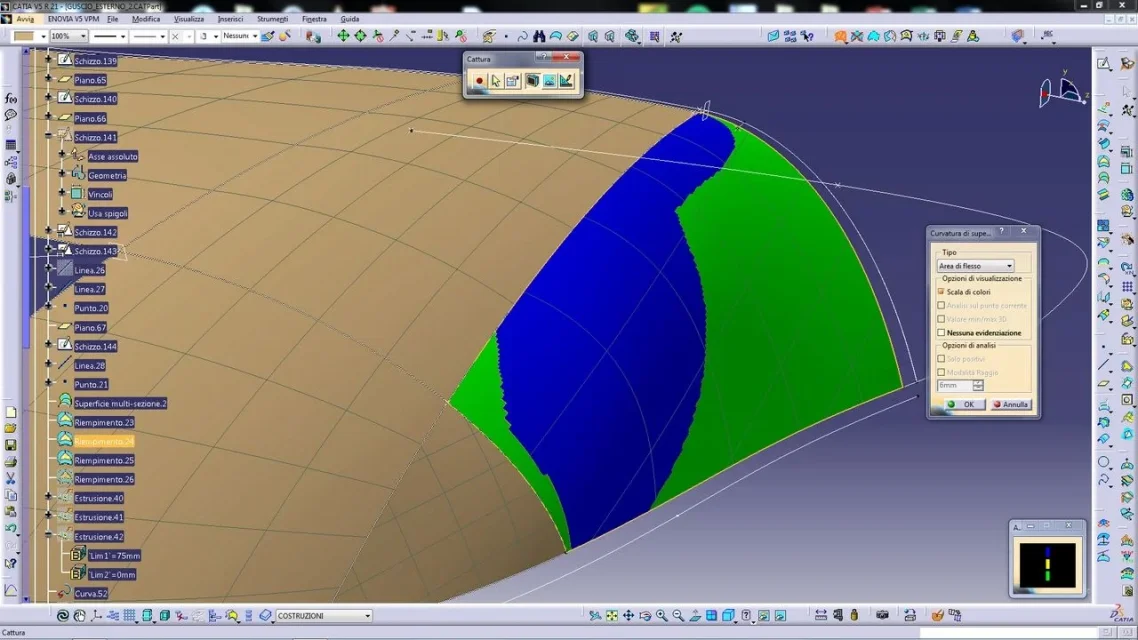Open the COSTRUZIONI layer dropdown
The image size is (1138, 640).
coord(324,615)
